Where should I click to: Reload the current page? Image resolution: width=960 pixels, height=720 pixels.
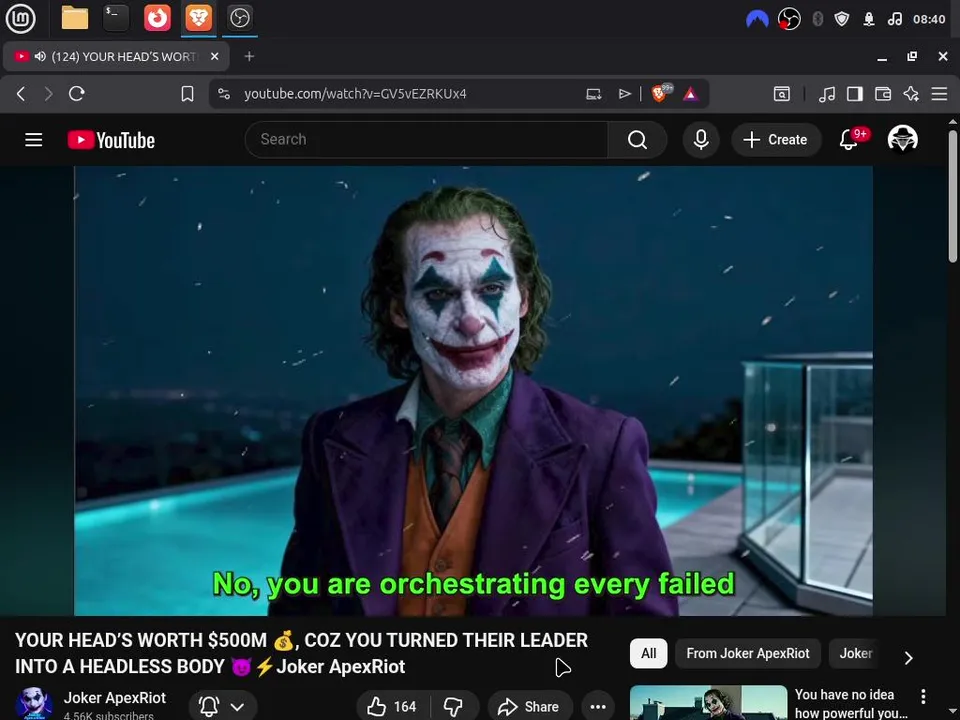pos(77,94)
